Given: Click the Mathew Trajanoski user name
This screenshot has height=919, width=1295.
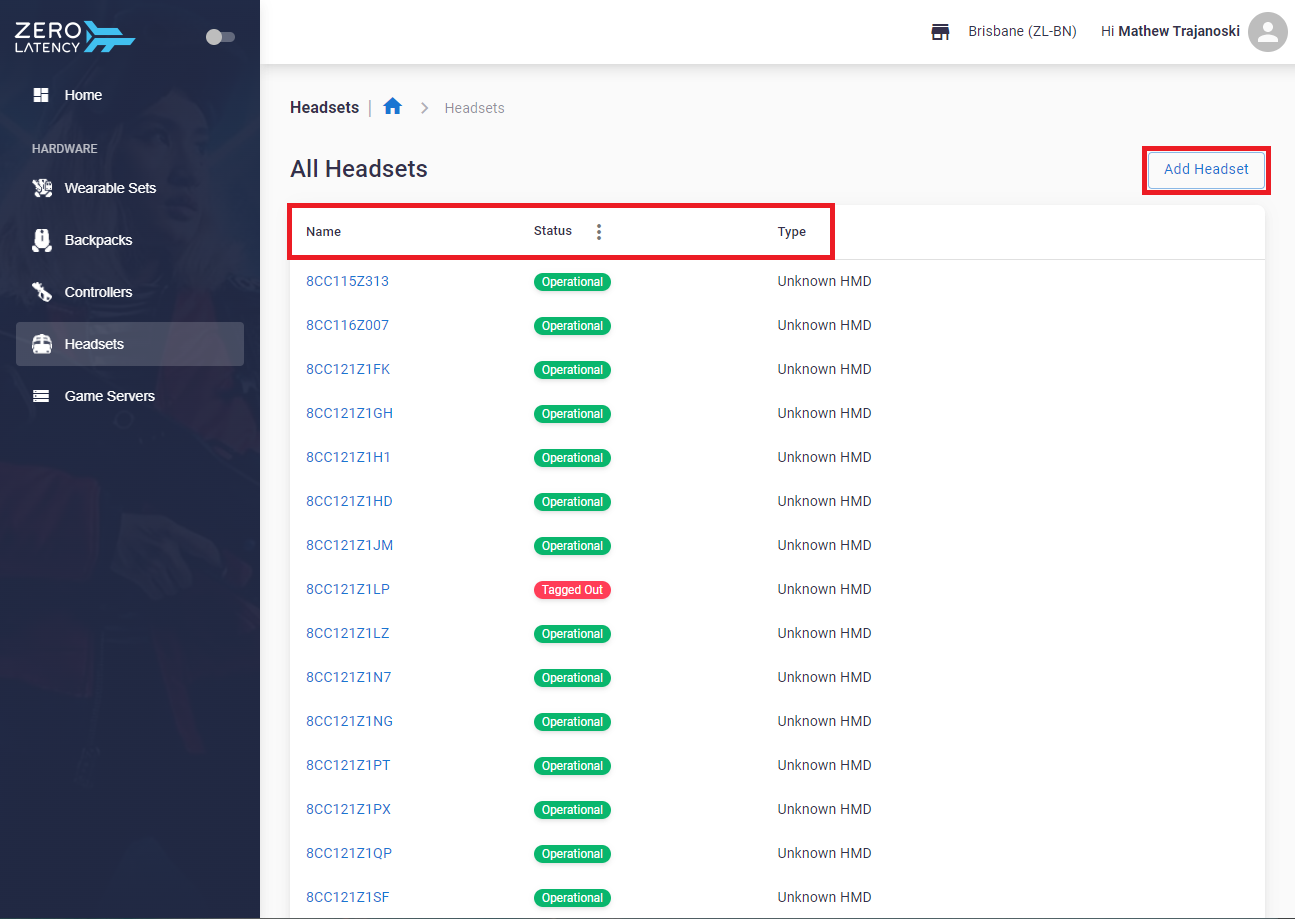Looking at the screenshot, I should click(1179, 31).
